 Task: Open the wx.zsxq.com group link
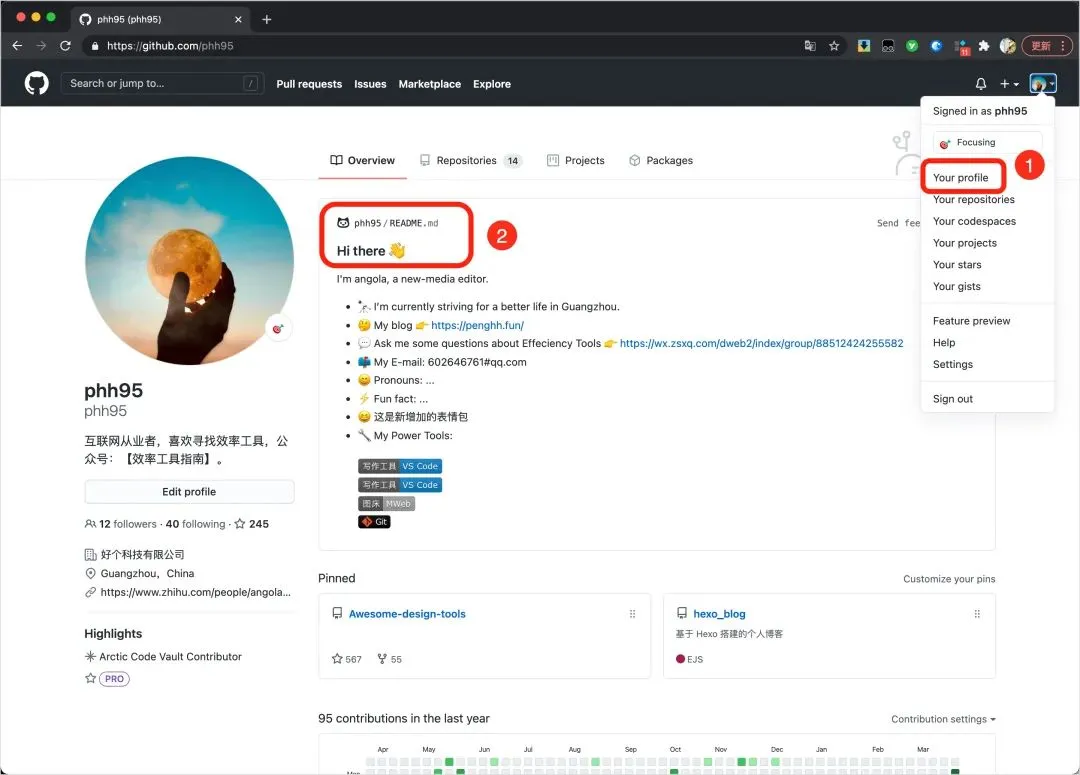(761, 343)
